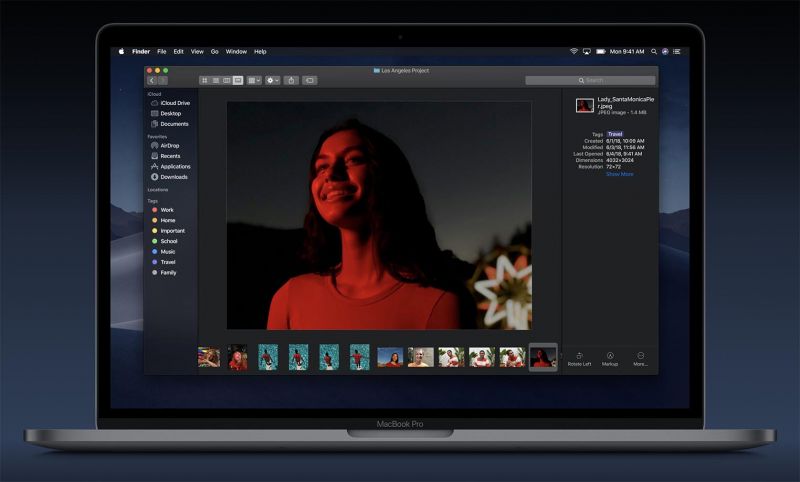Select the gallery view button
Image resolution: width=800 pixels, height=482 pixels.
[x=238, y=81]
